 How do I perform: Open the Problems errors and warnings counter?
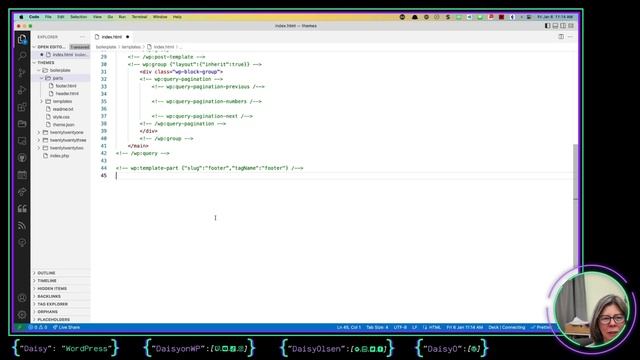click(38, 327)
